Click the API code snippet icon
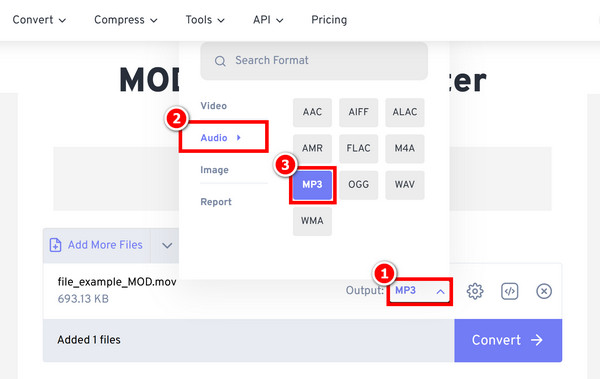The width and height of the screenshot is (600, 379). click(509, 291)
